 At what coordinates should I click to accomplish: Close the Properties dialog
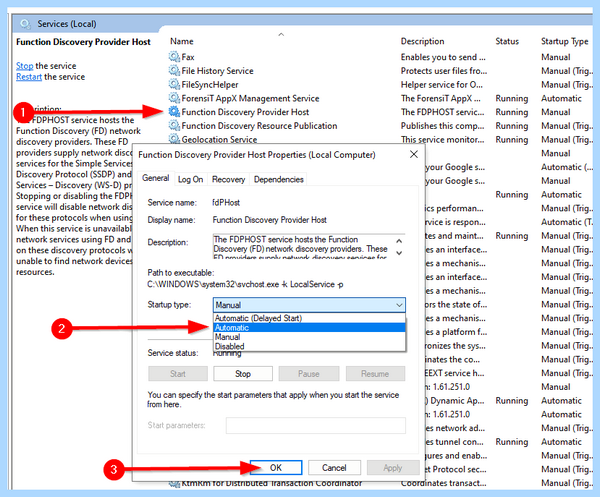(414, 154)
